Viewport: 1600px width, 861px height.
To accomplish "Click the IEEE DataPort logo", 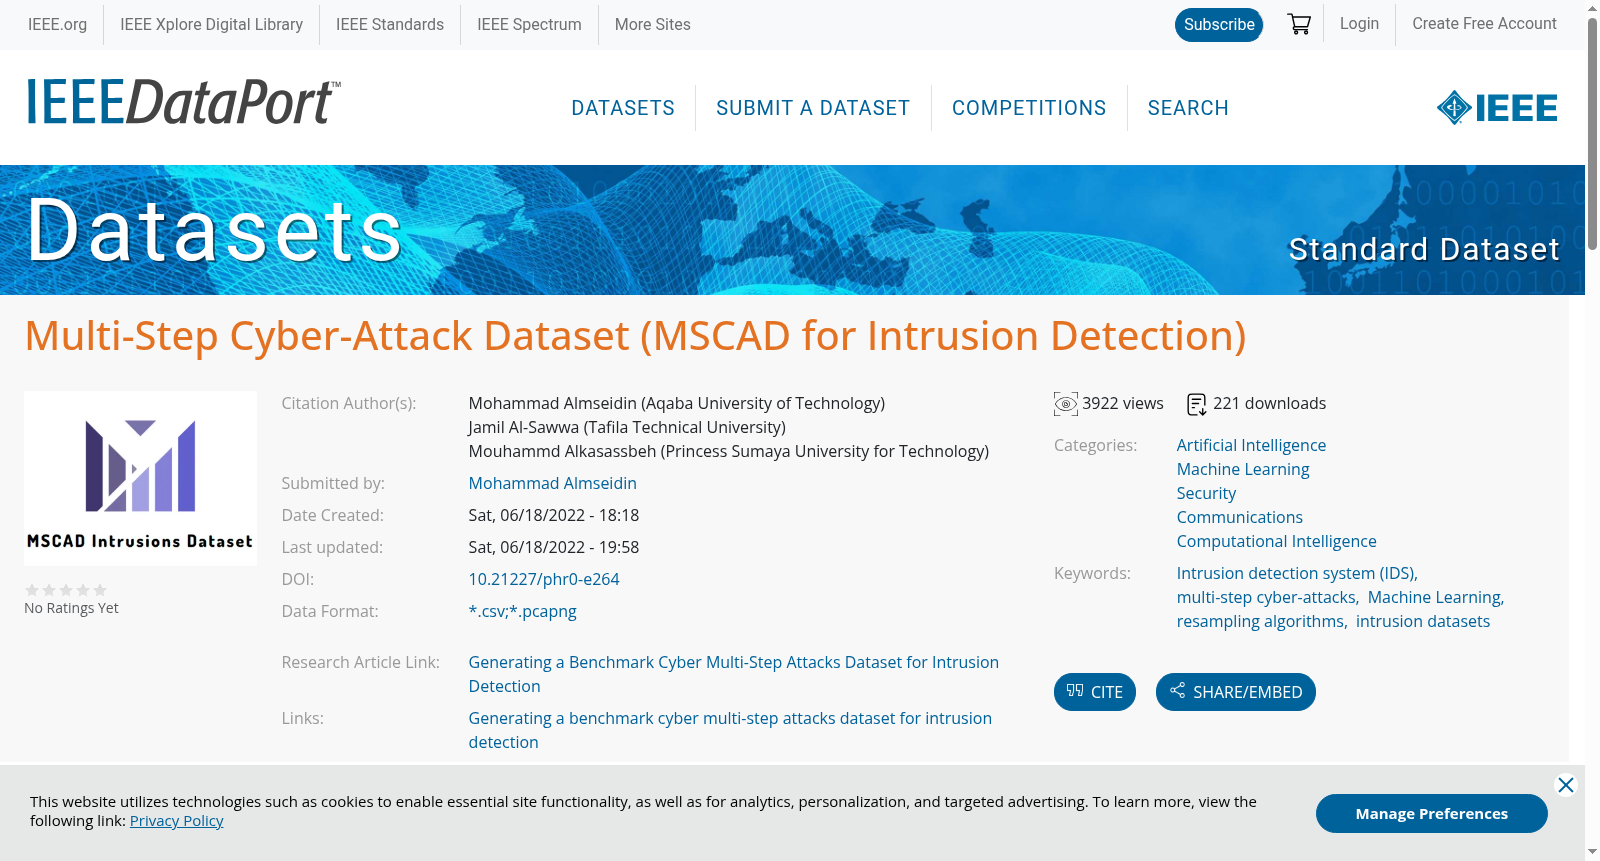I will (x=183, y=103).
